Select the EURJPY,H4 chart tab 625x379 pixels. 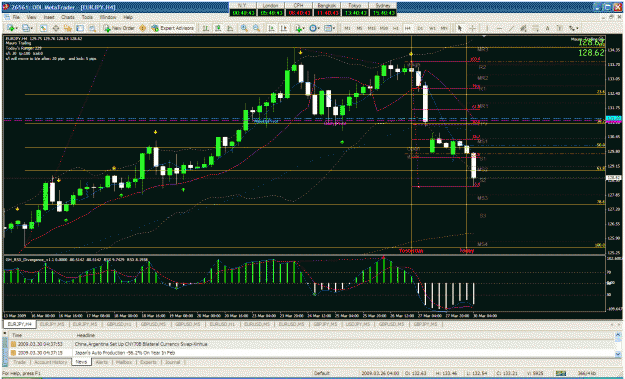(x=20, y=324)
